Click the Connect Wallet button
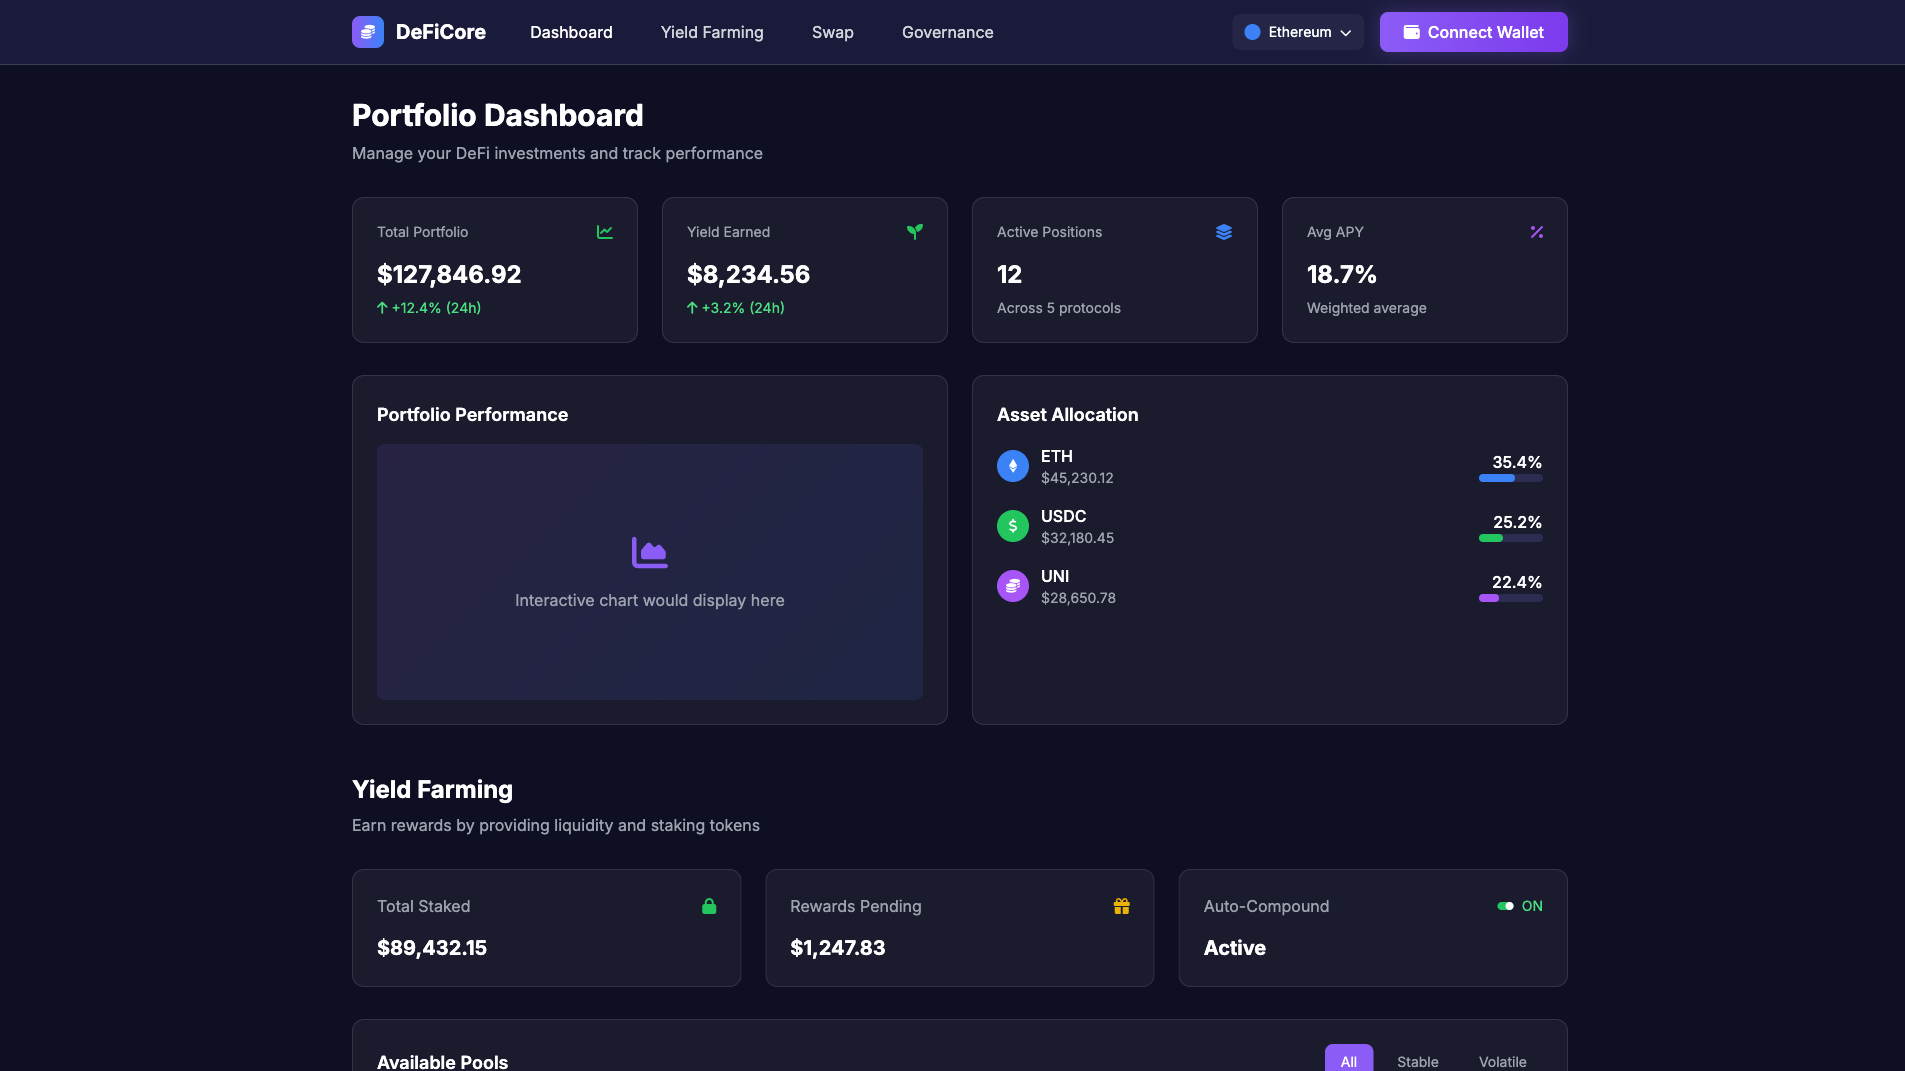Viewport: 1905px width, 1071px height. pos(1472,31)
